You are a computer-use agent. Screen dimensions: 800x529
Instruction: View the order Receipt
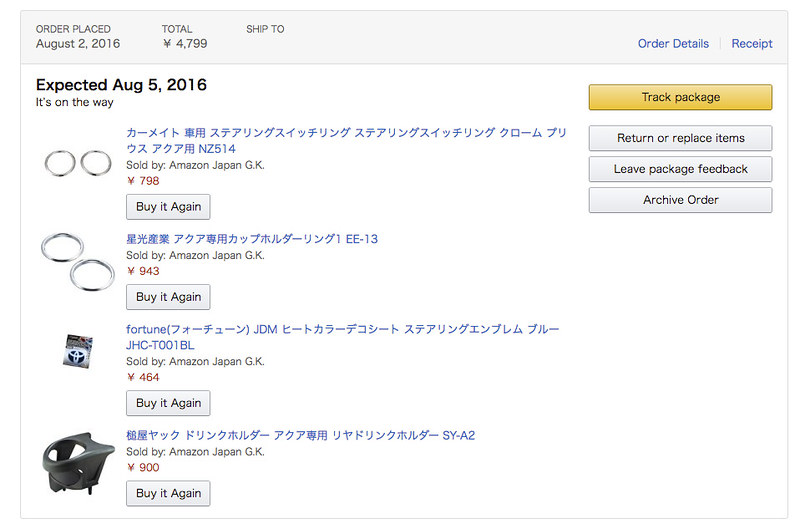751,44
